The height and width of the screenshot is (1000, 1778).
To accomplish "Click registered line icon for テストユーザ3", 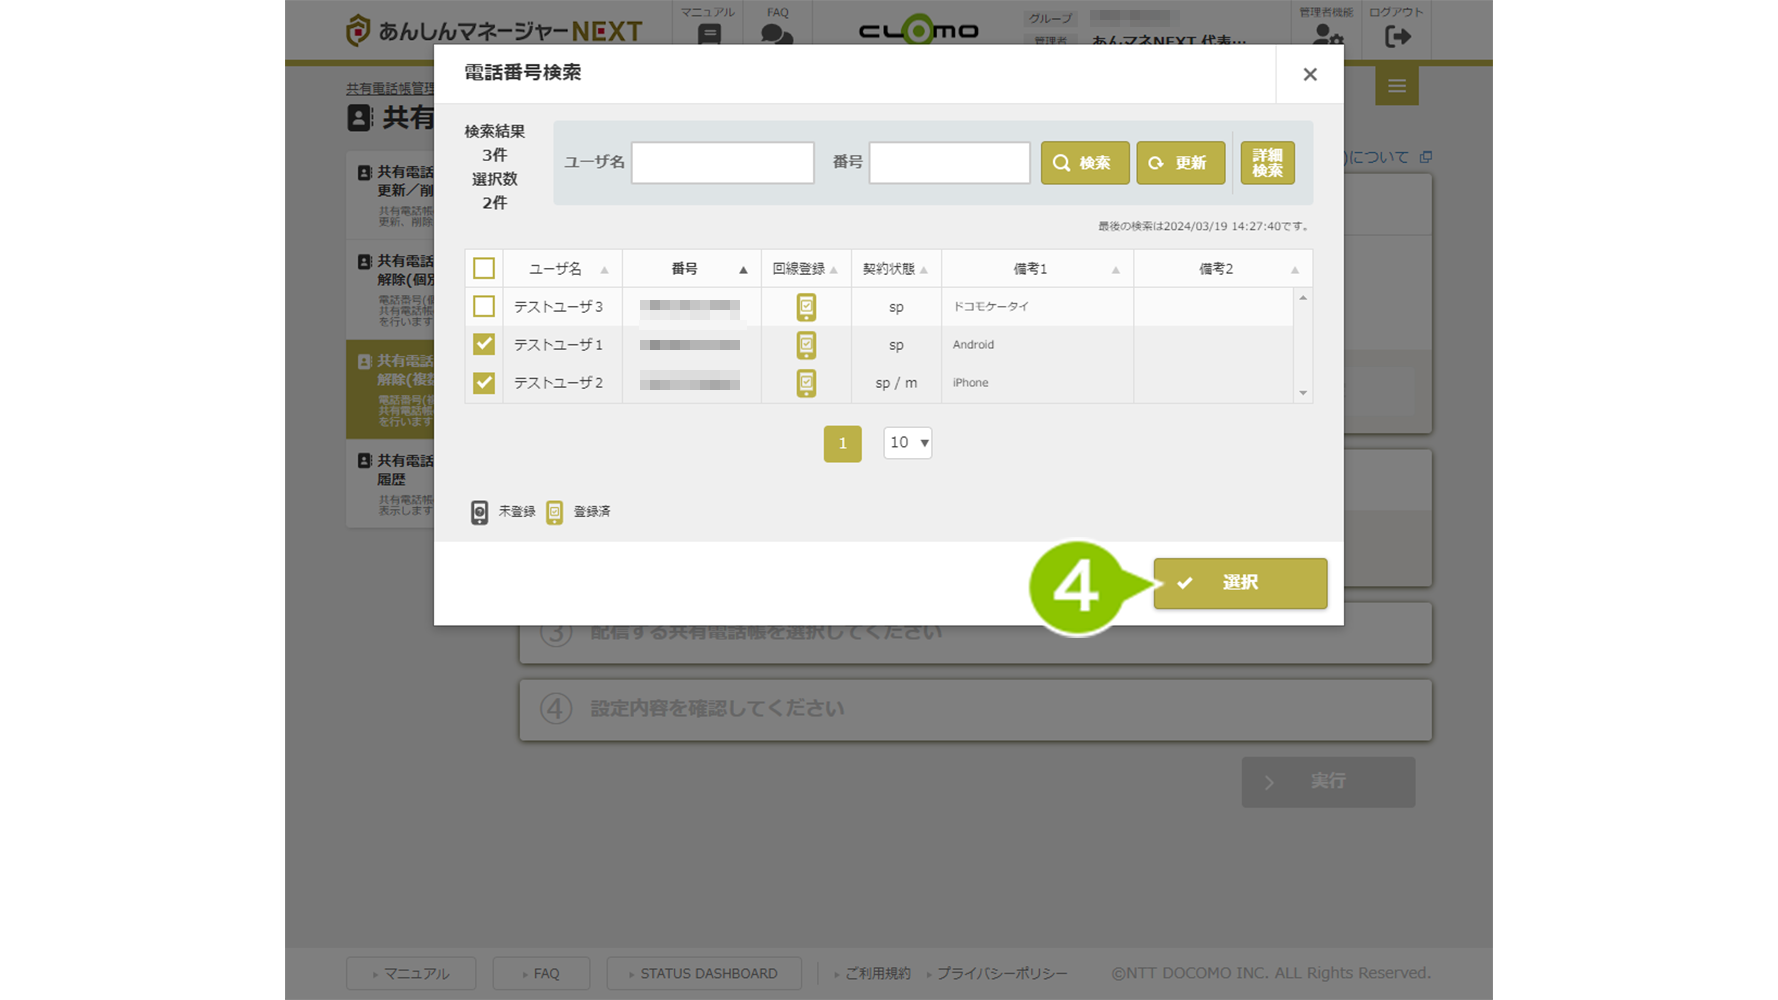I will coord(806,307).
